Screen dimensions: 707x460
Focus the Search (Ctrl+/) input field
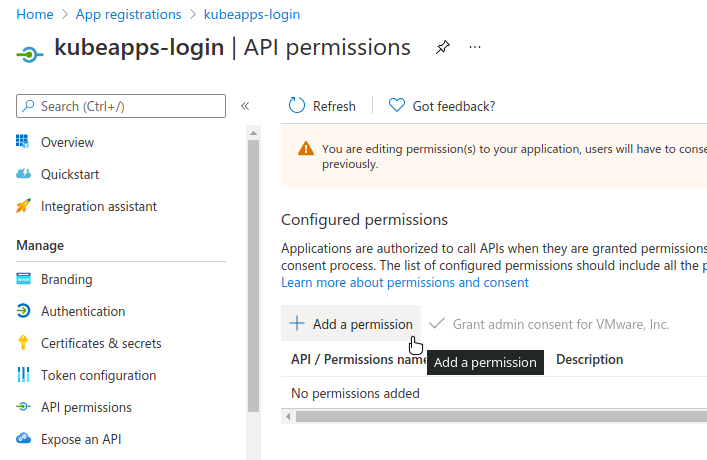click(121, 106)
